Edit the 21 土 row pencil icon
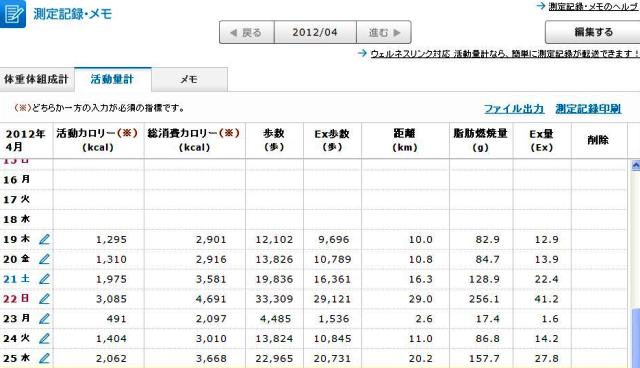 pyautogui.click(x=44, y=279)
